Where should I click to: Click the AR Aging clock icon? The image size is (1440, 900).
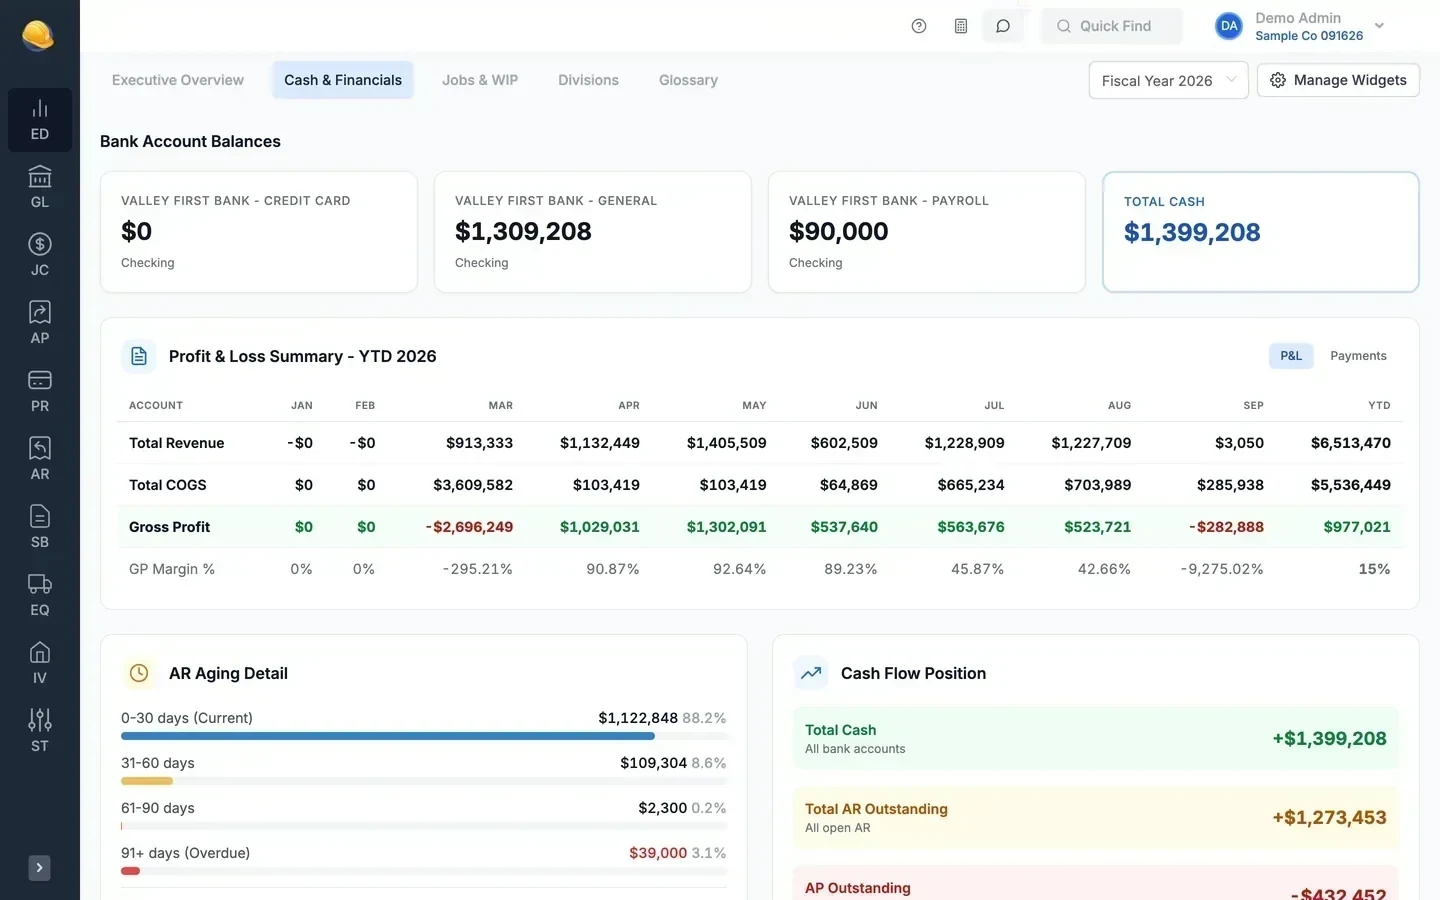coord(139,673)
